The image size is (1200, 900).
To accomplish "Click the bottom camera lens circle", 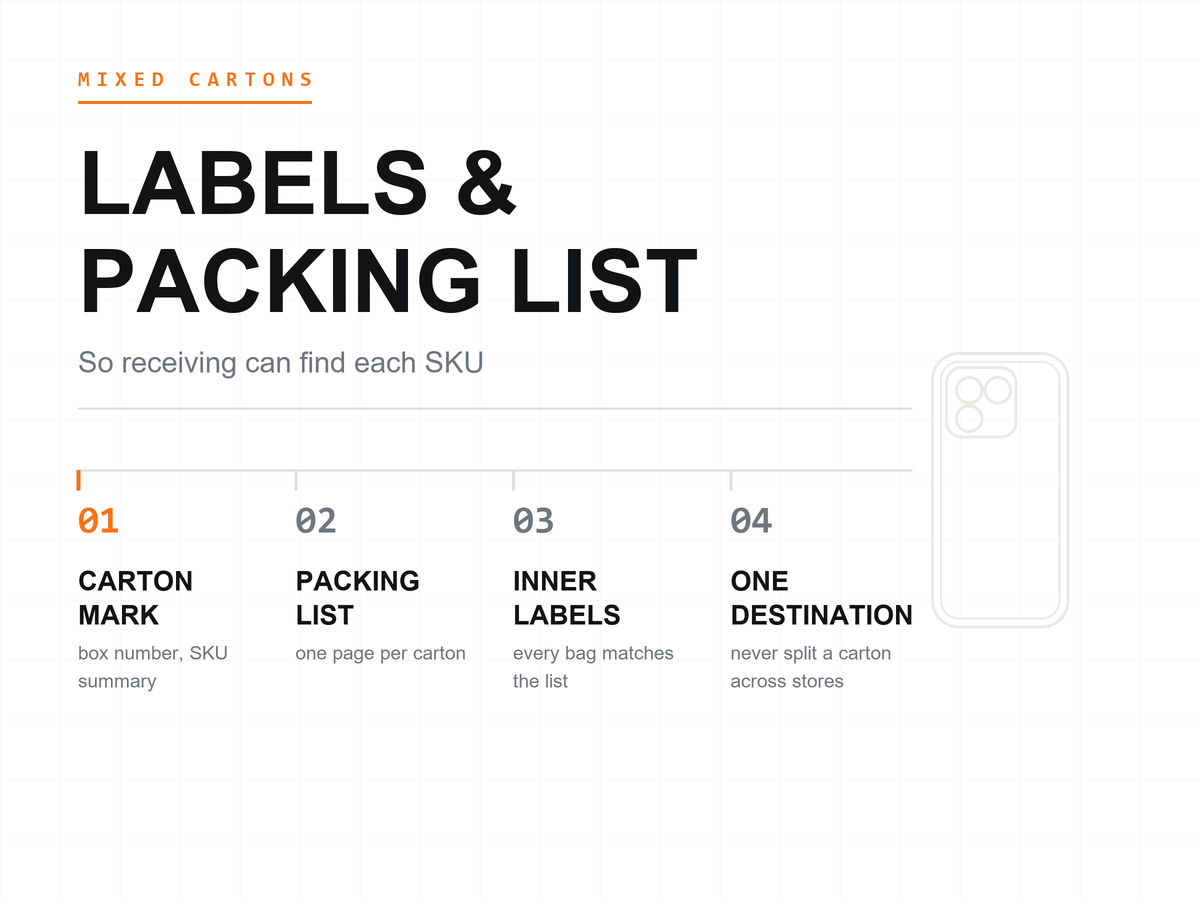I will tap(969, 418).
